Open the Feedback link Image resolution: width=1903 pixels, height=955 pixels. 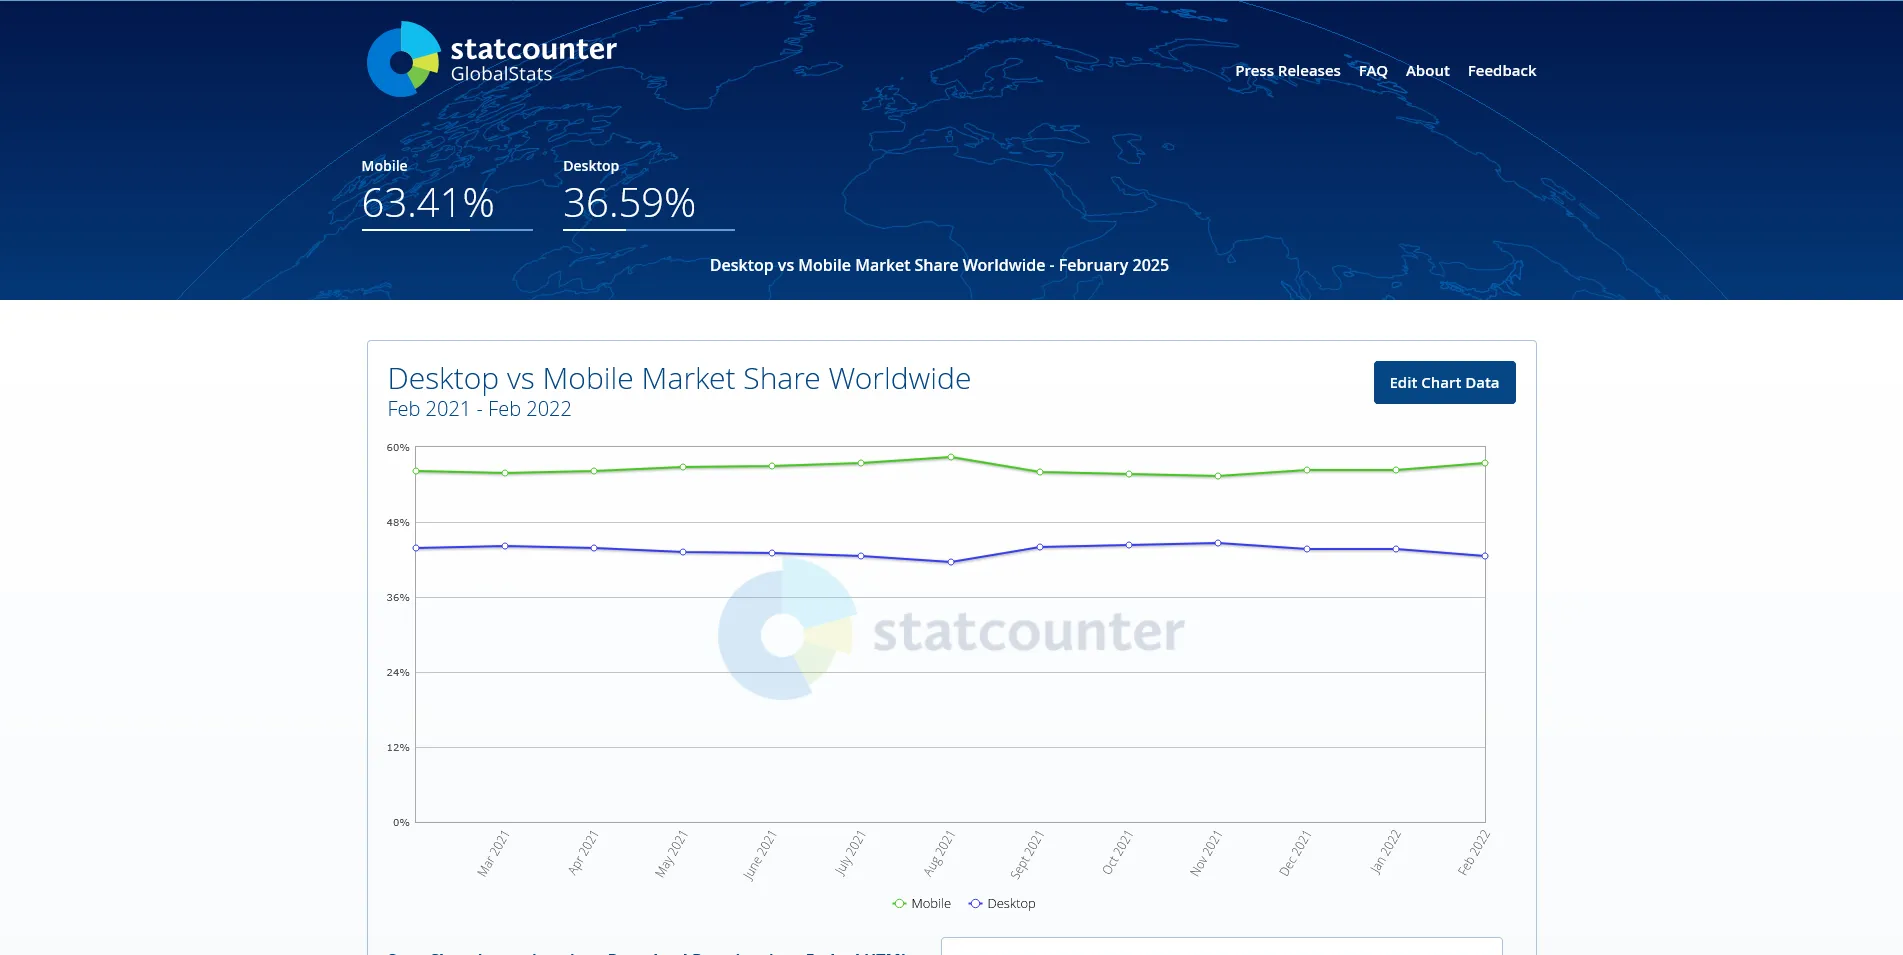click(x=1501, y=71)
